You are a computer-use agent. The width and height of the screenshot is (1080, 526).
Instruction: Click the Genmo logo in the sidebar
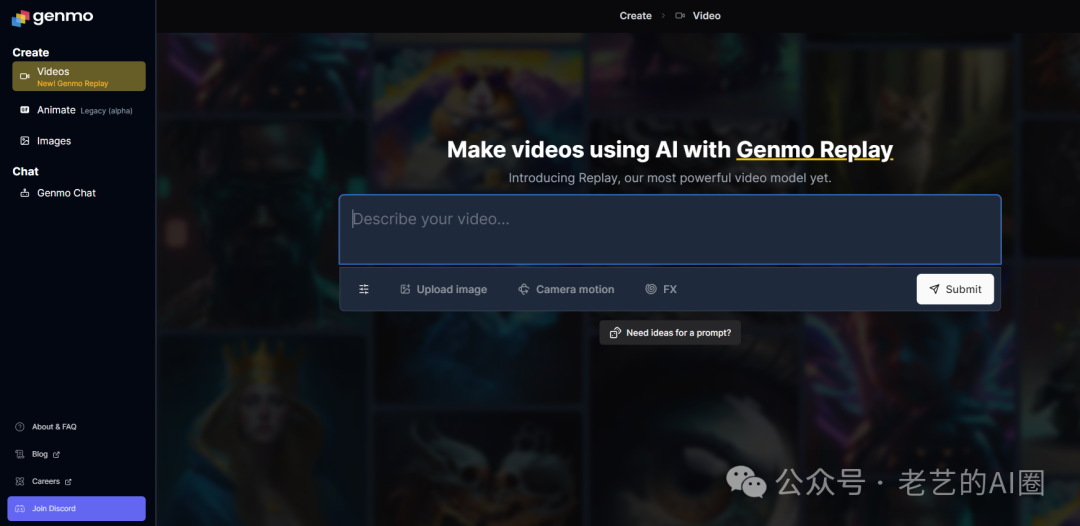click(52, 17)
